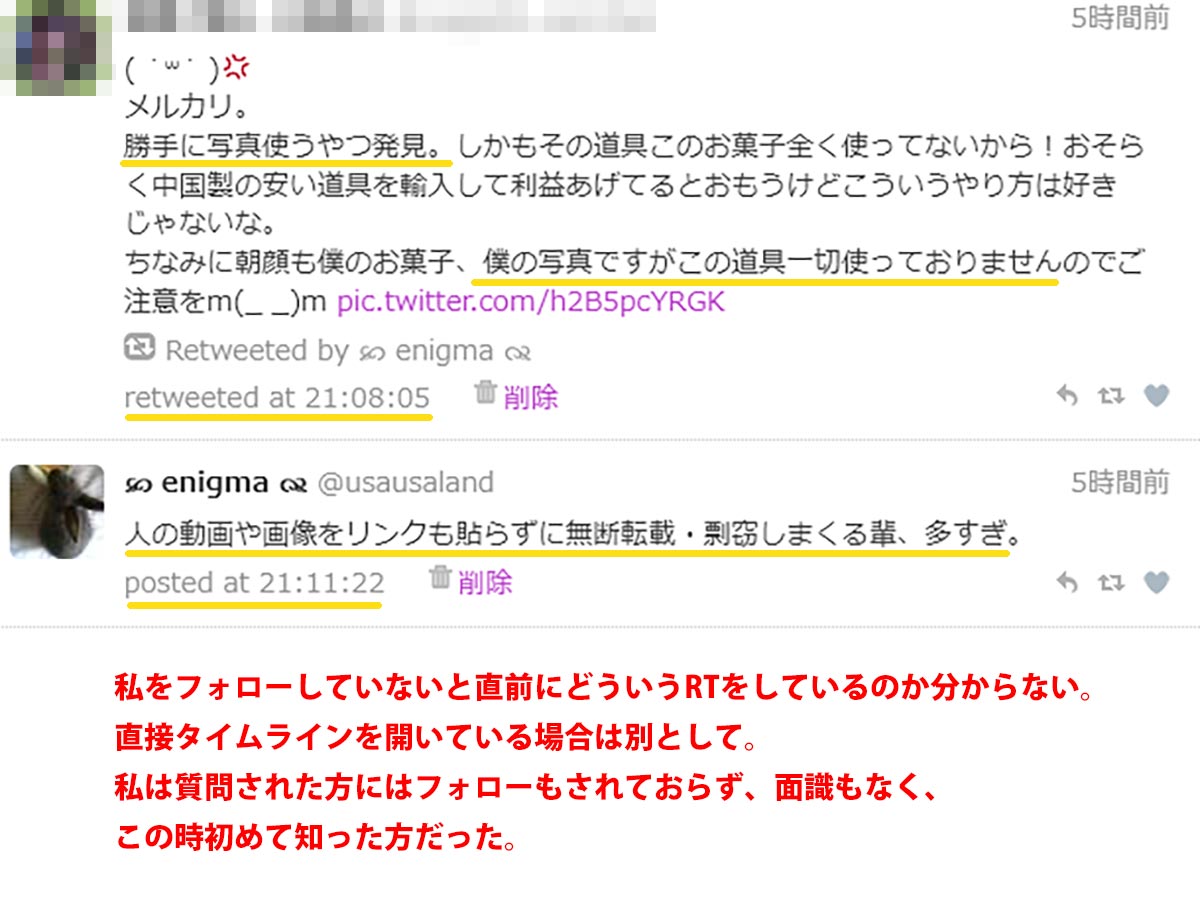Click the trash icon beside posted at 21:11:22
The image size is (1200, 900).
[440, 577]
